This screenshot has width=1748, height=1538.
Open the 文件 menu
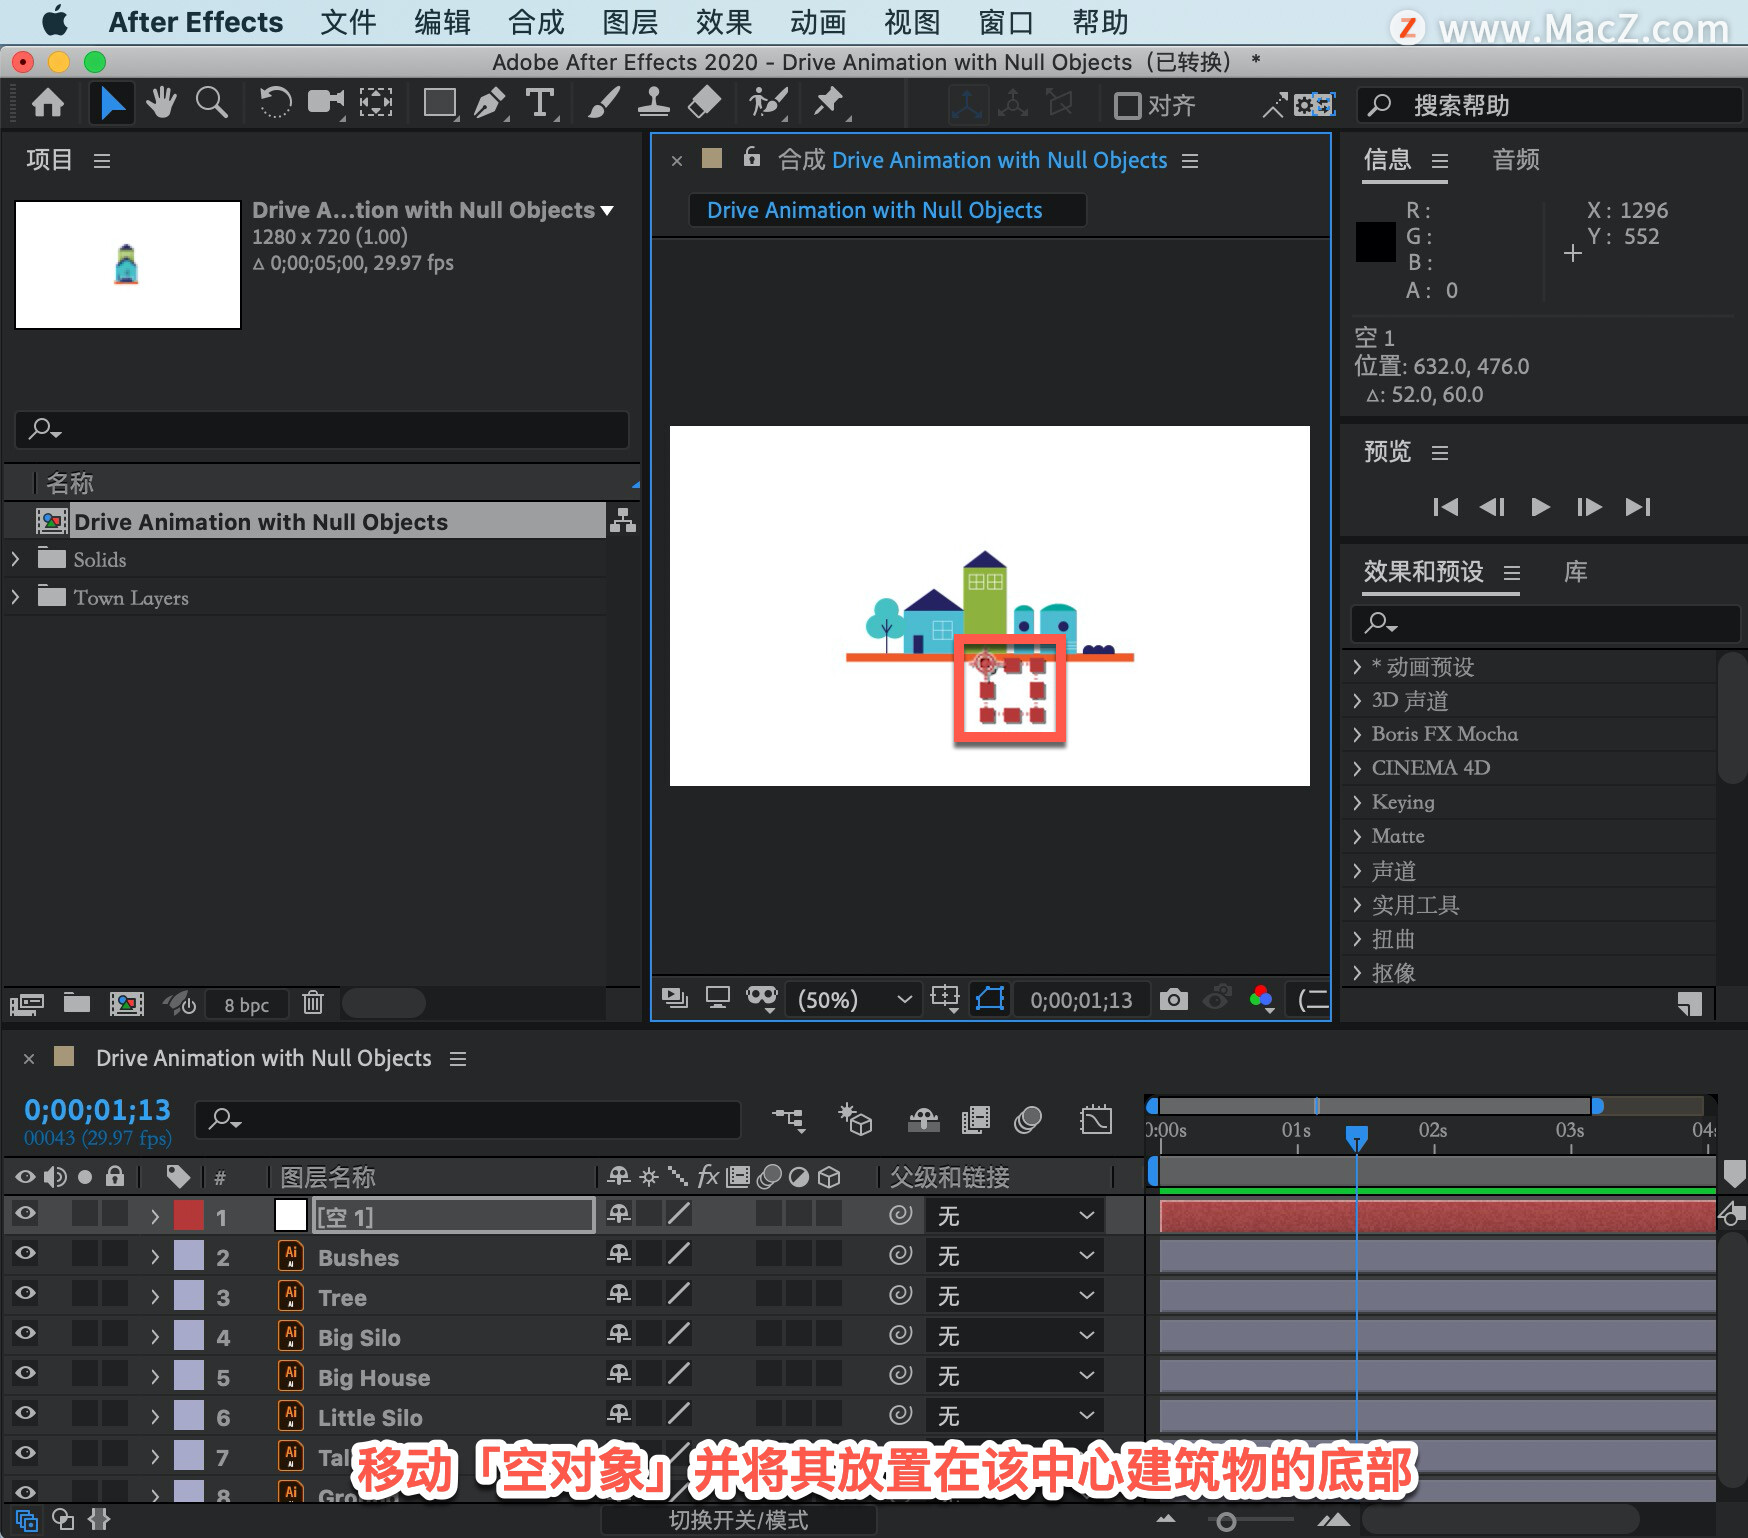pyautogui.click(x=348, y=22)
